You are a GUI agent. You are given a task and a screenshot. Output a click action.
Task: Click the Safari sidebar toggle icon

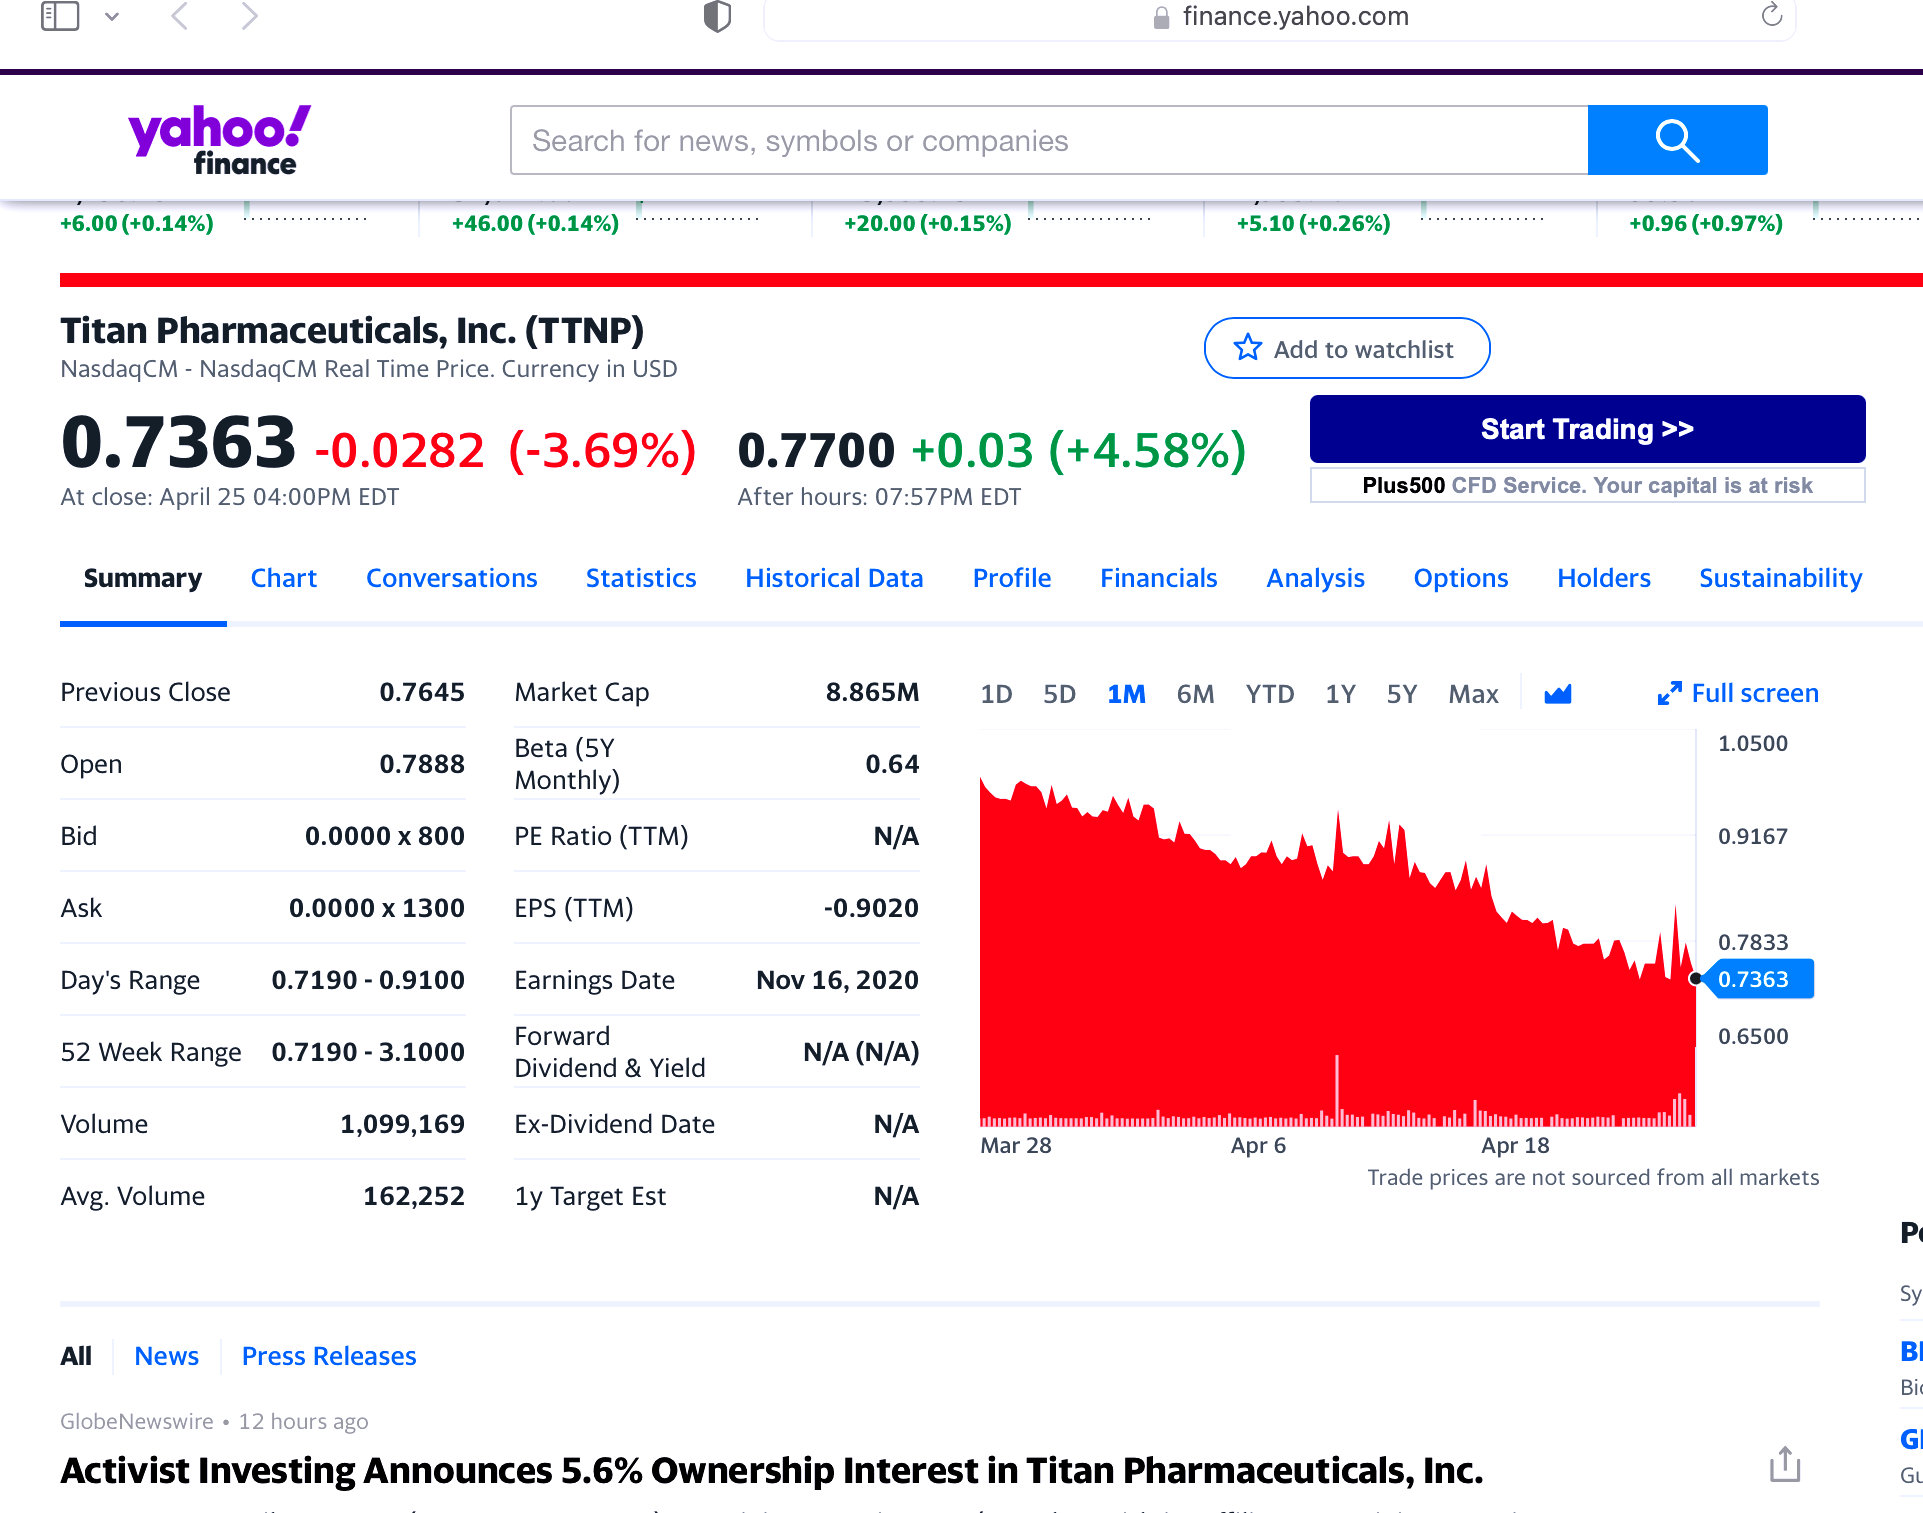(60, 16)
